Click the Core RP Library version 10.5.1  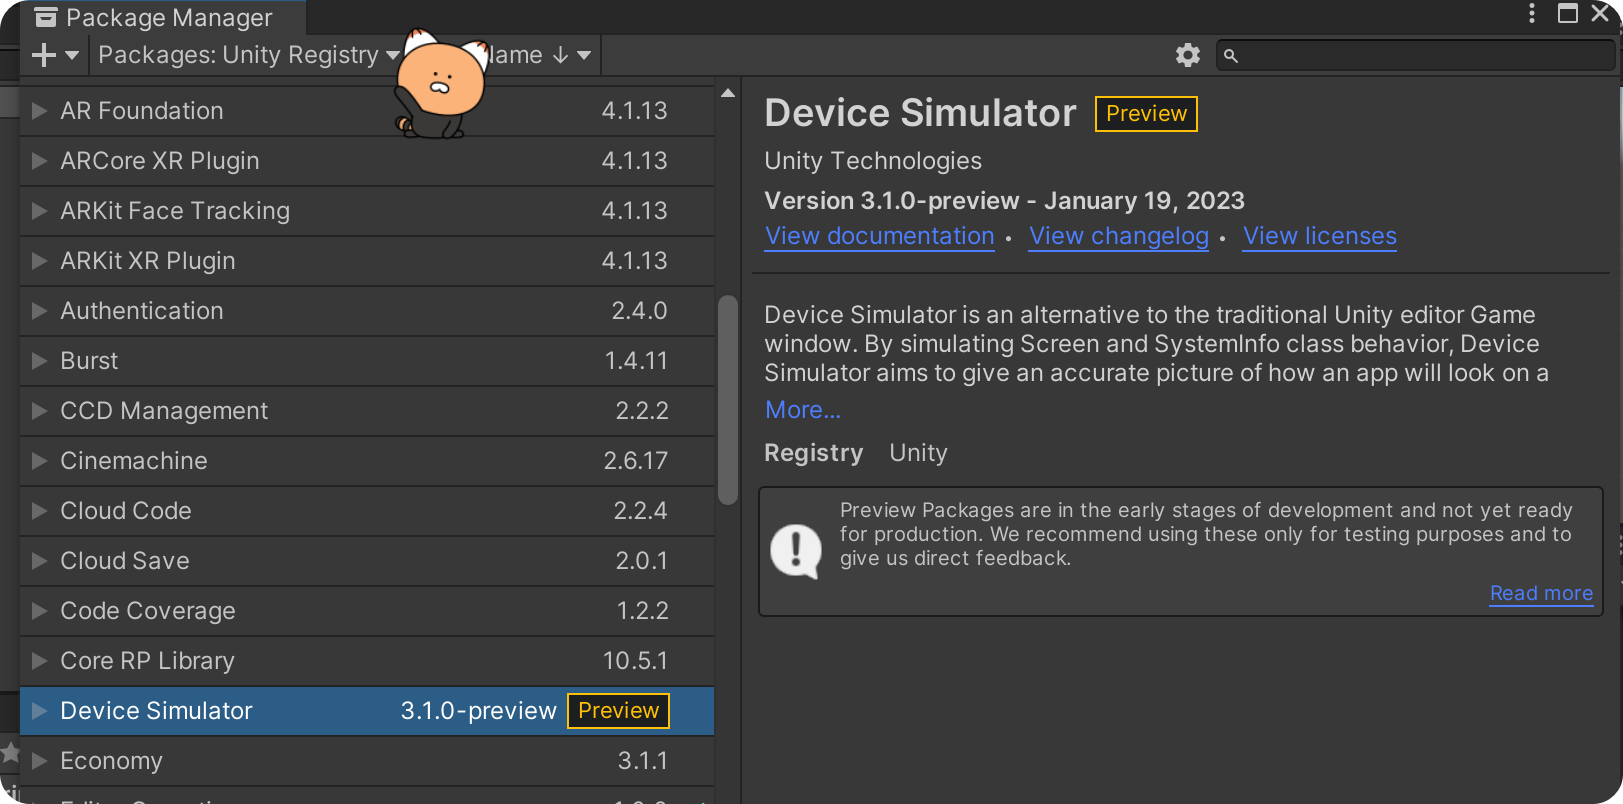[635, 661]
